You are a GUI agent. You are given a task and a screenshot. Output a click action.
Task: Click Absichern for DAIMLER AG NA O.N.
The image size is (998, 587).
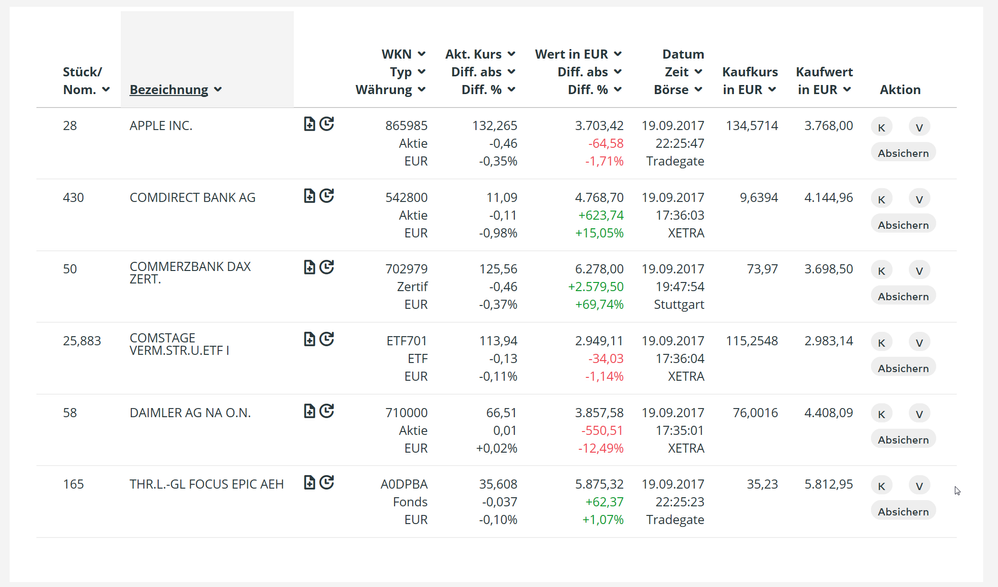(x=903, y=440)
